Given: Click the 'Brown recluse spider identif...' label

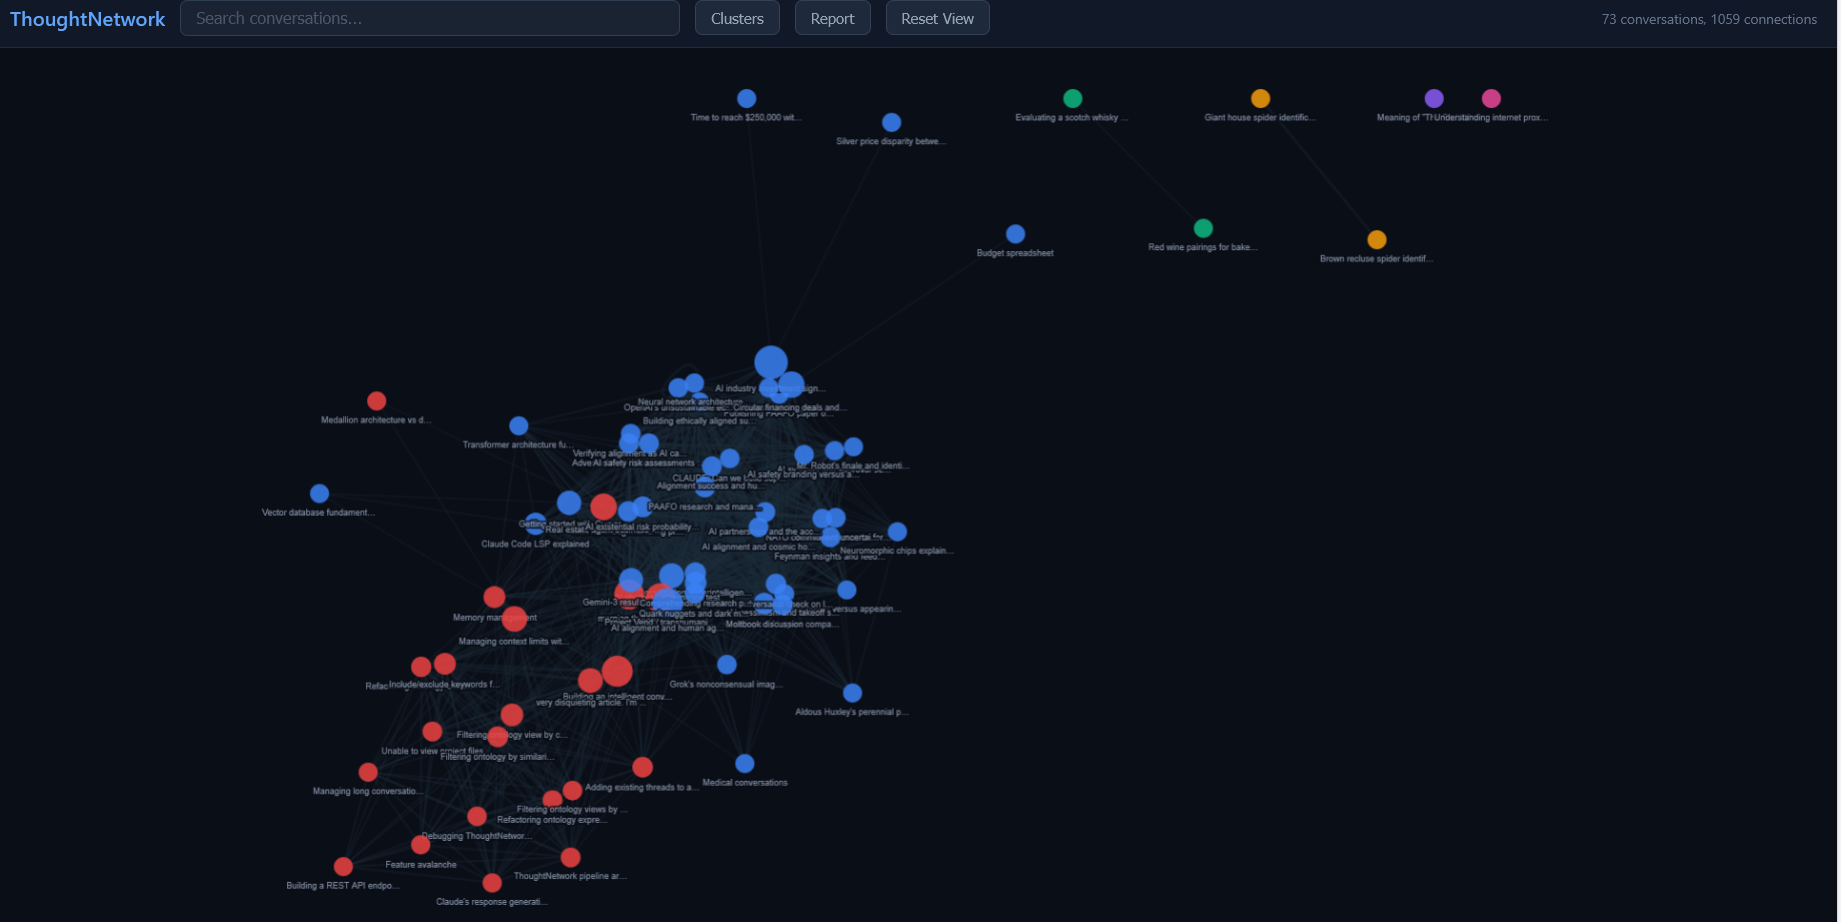Looking at the screenshot, I should (x=1376, y=259).
